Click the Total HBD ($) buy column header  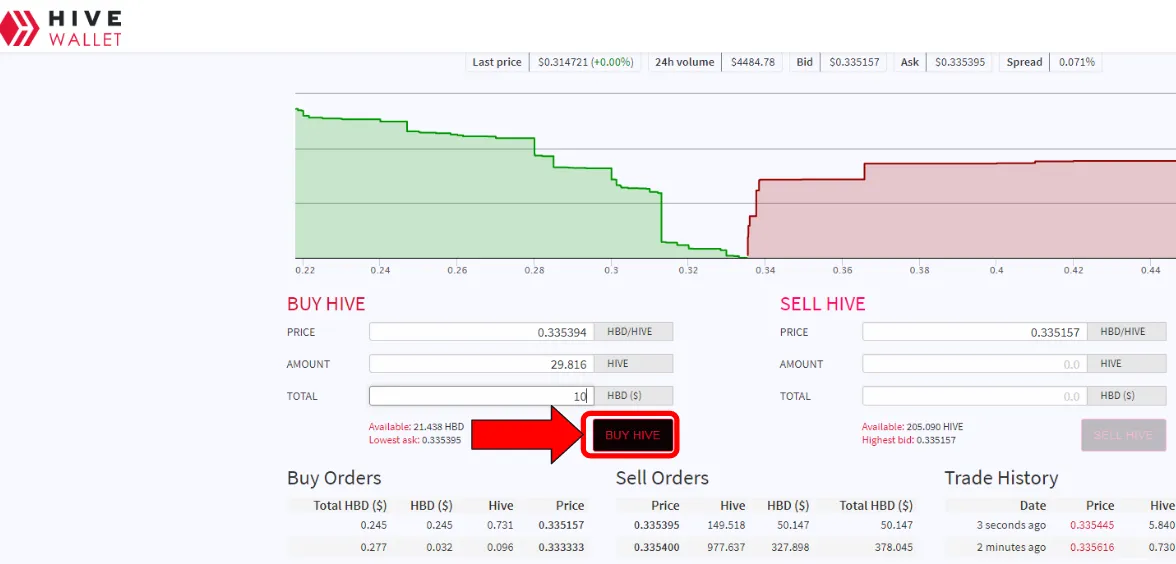click(350, 506)
